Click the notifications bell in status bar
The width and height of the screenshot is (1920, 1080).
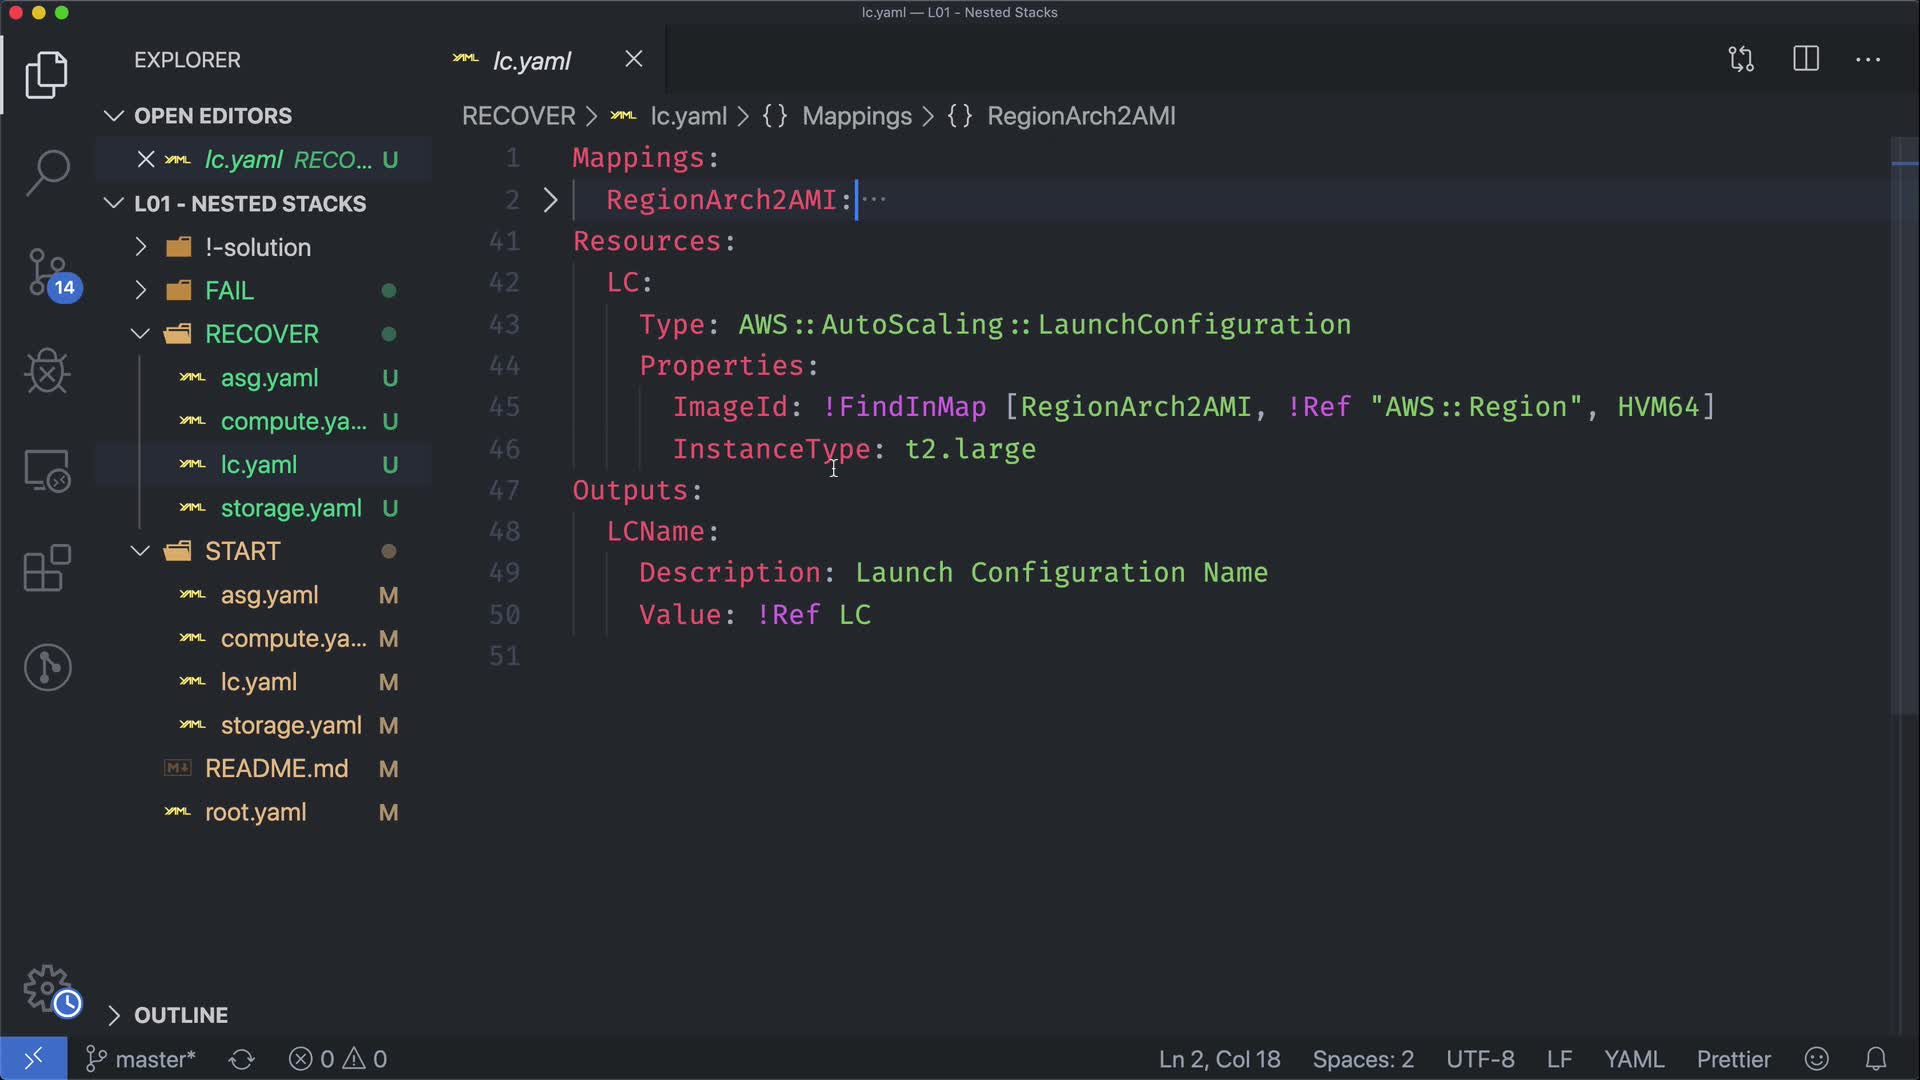coord(1876,1059)
